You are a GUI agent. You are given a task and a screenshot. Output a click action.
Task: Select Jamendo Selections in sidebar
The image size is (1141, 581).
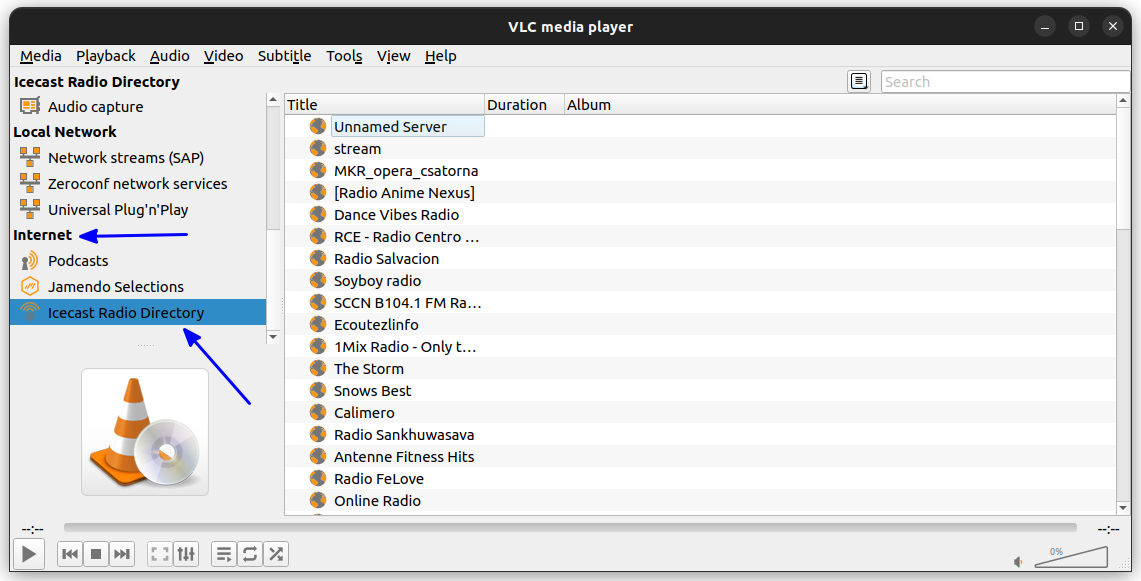click(x=116, y=287)
